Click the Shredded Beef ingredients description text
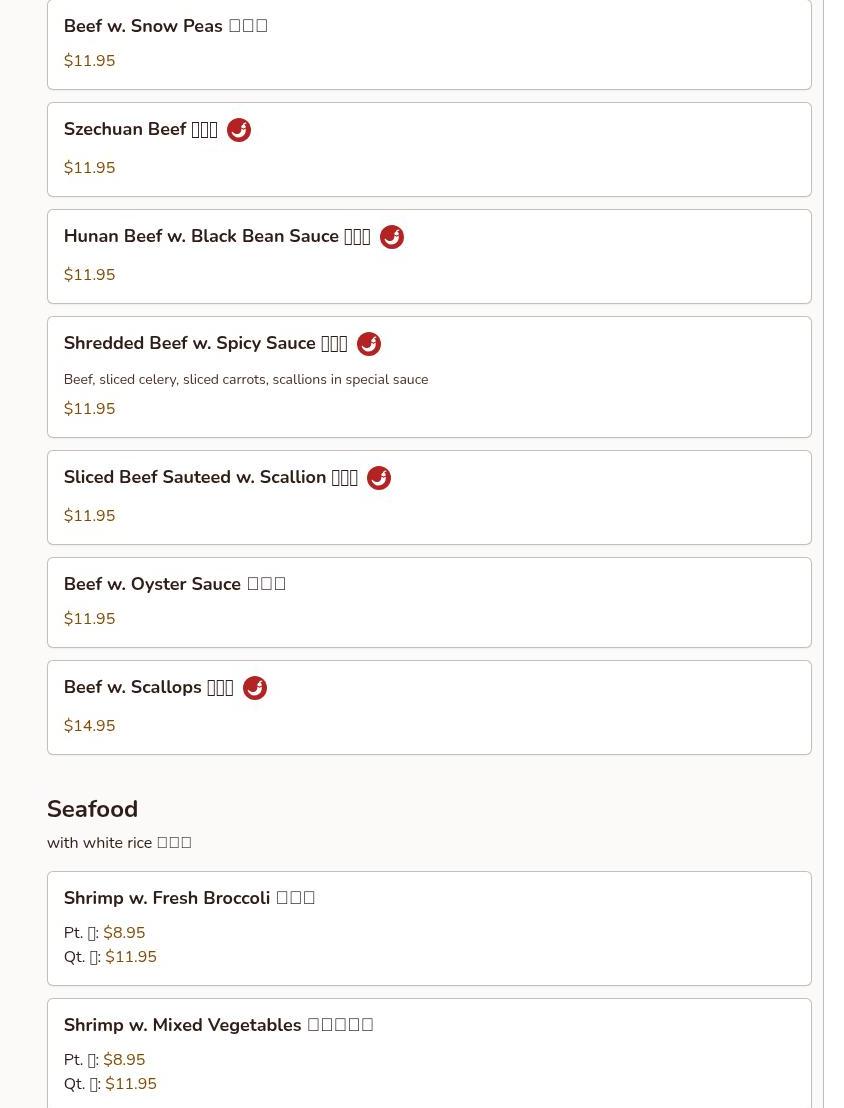This screenshot has width=844, height=1108. point(246,379)
